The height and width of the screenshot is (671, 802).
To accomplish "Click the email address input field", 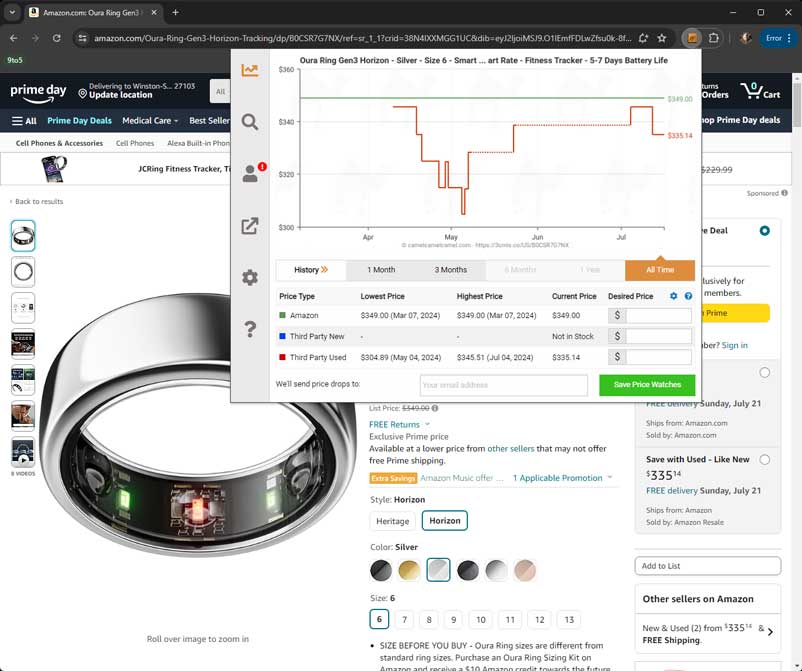I will 503,385.
